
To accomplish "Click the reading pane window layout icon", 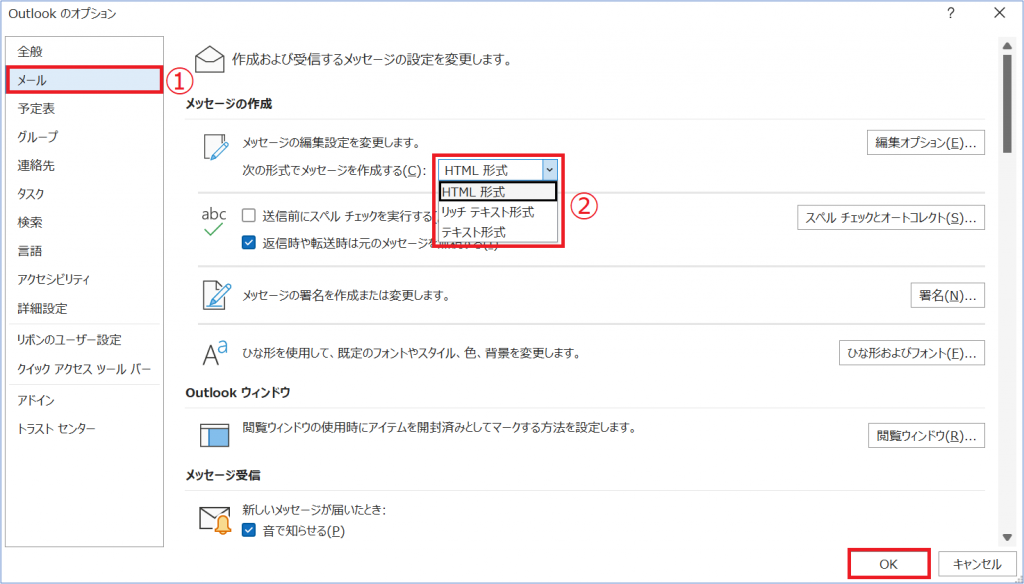I will (x=215, y=435).
